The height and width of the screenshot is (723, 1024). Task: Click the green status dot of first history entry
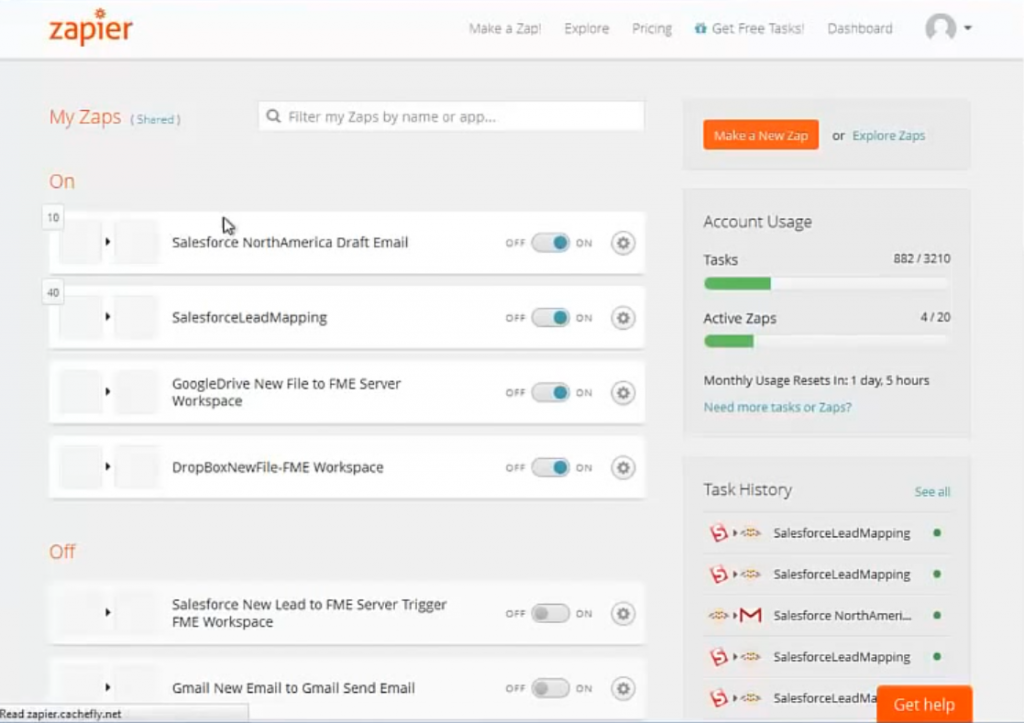click(x=937, y=533)
